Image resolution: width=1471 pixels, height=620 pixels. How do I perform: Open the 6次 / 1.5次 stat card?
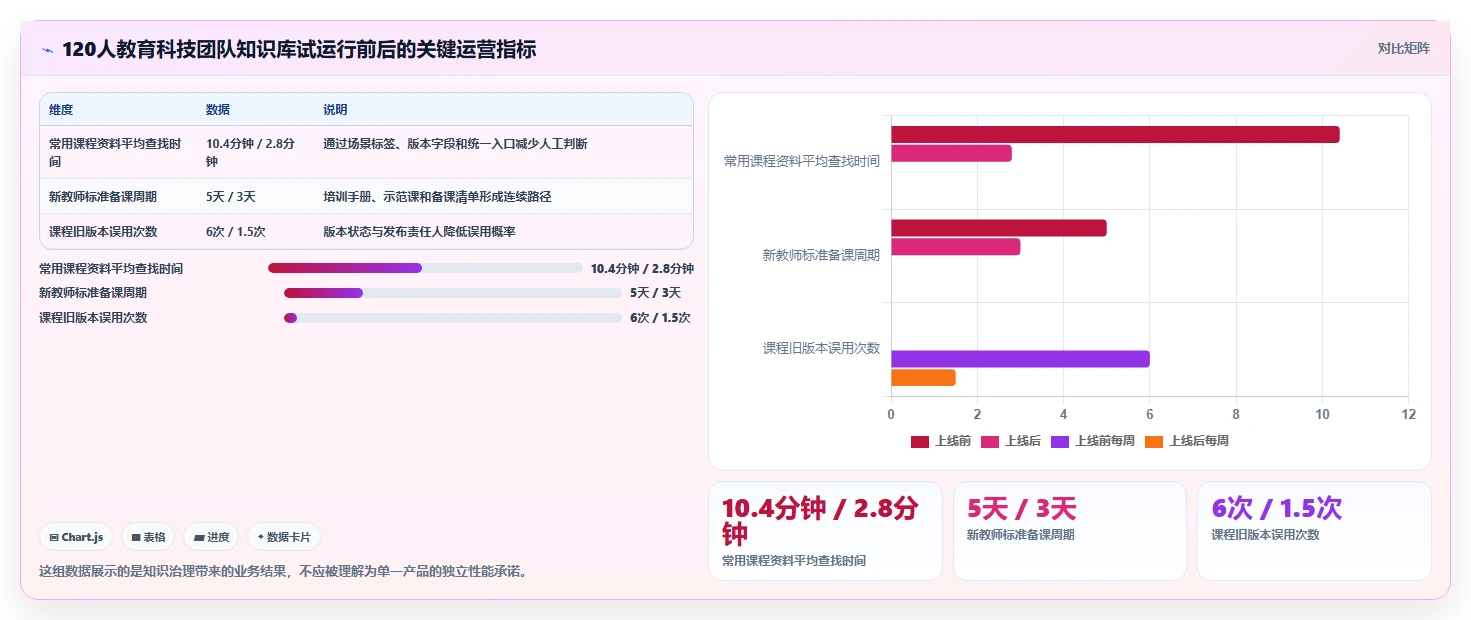(1314, 531)
